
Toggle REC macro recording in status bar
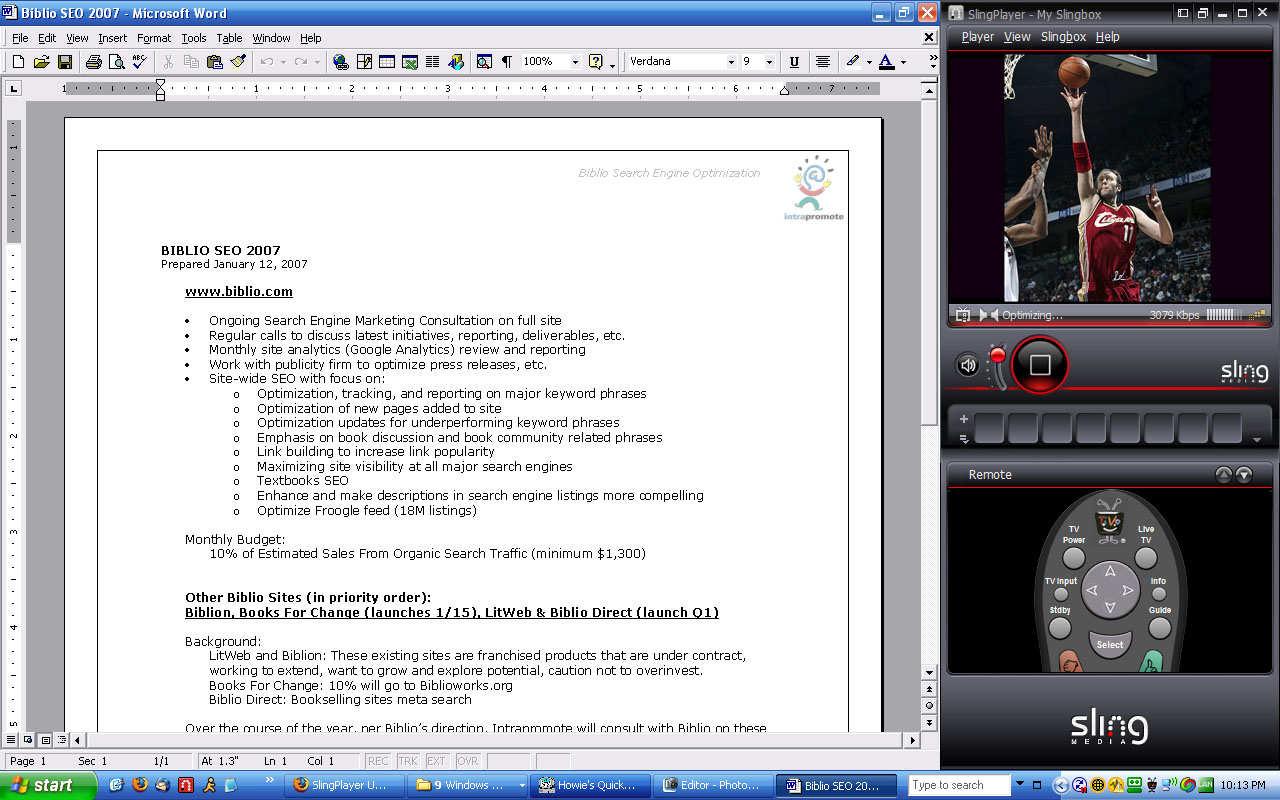(x=378, y=762)
